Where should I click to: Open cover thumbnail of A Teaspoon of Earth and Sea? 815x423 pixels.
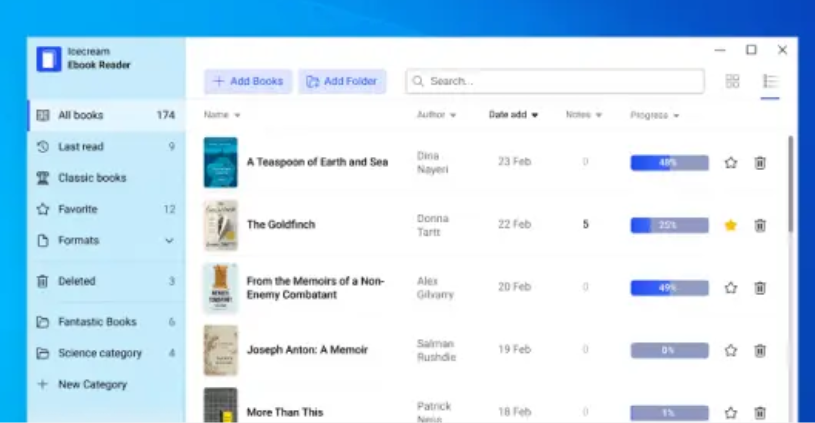click(x=220, y=162)
